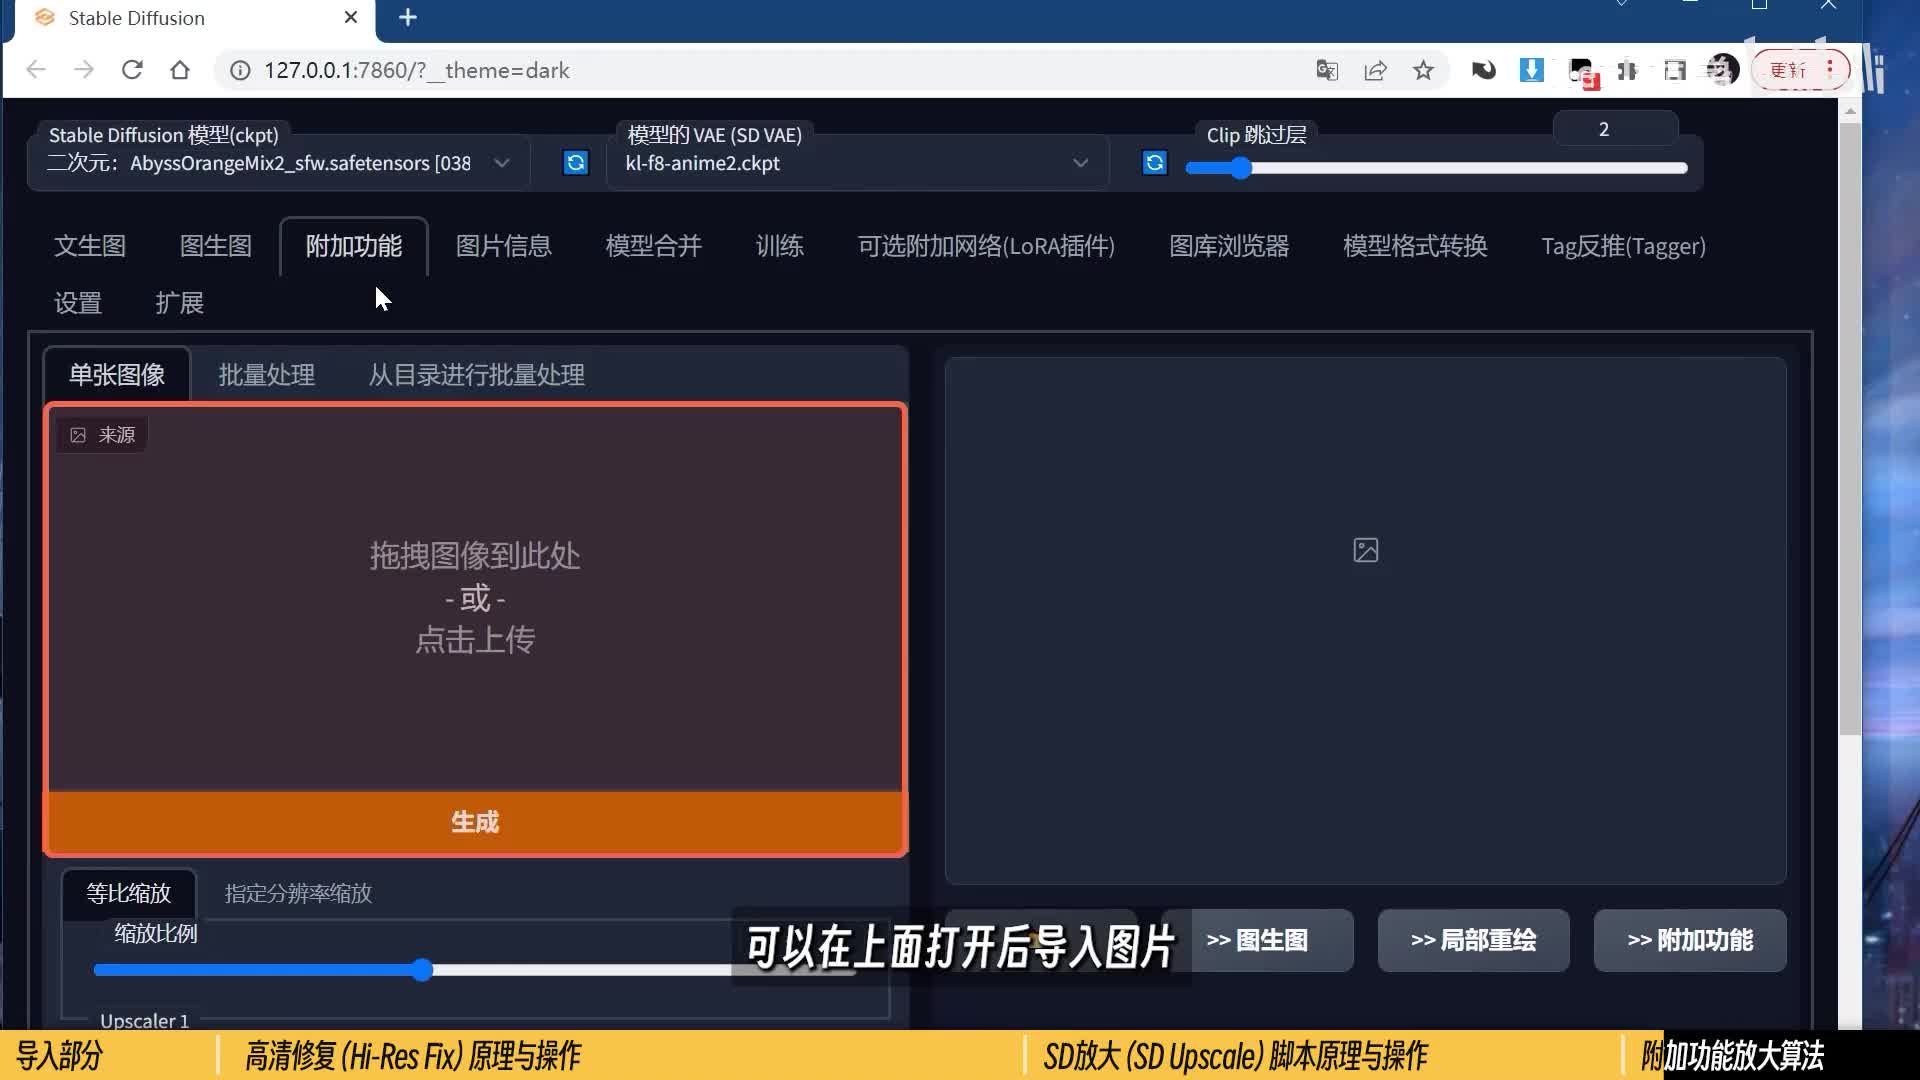Viewport: 1920px width, 1080px height.
Task: Click the download extension arrow icon
Action: pyautogui.click(x=1531, y=70)
